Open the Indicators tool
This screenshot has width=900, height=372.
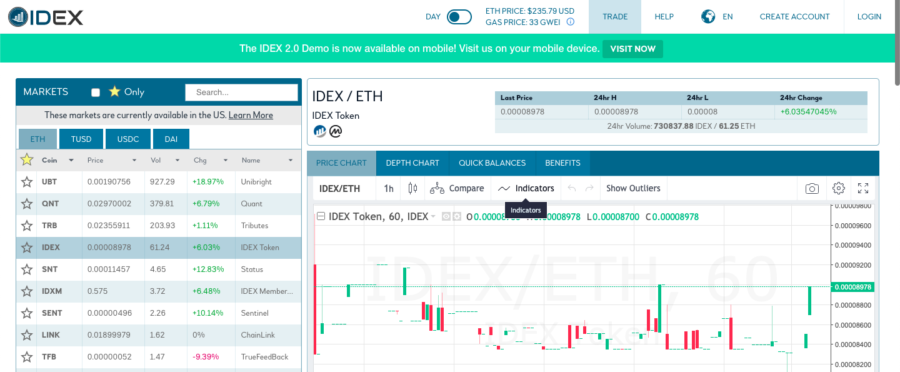point(526,188)
